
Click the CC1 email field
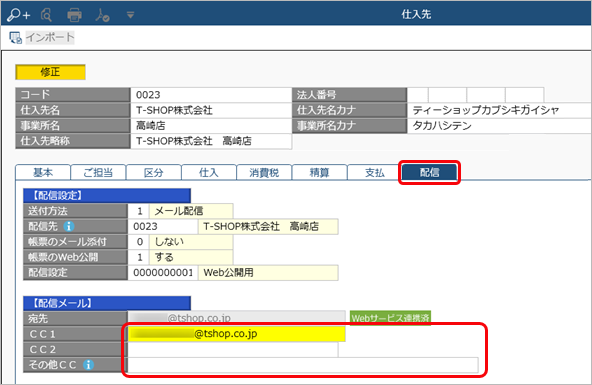[237, 334]
